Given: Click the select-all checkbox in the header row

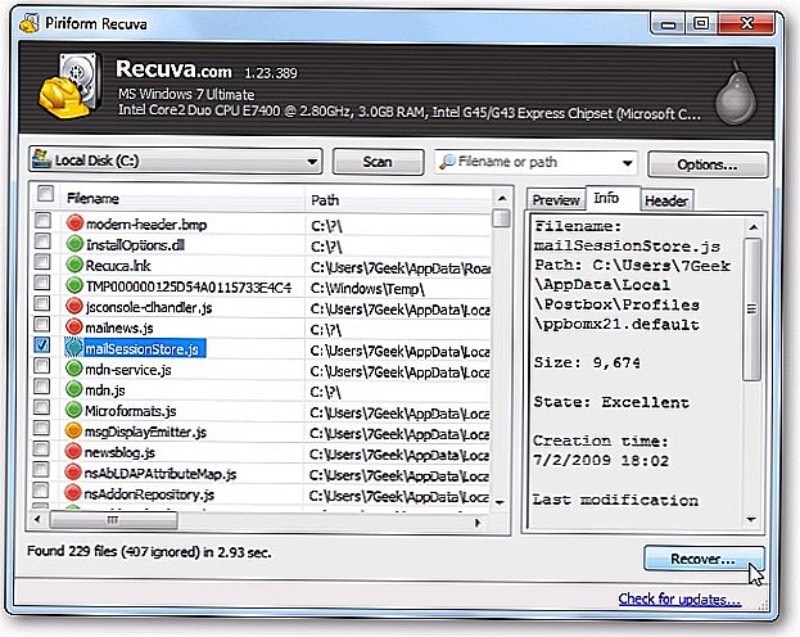Looking at the screenshot, I should pos(42,198).
